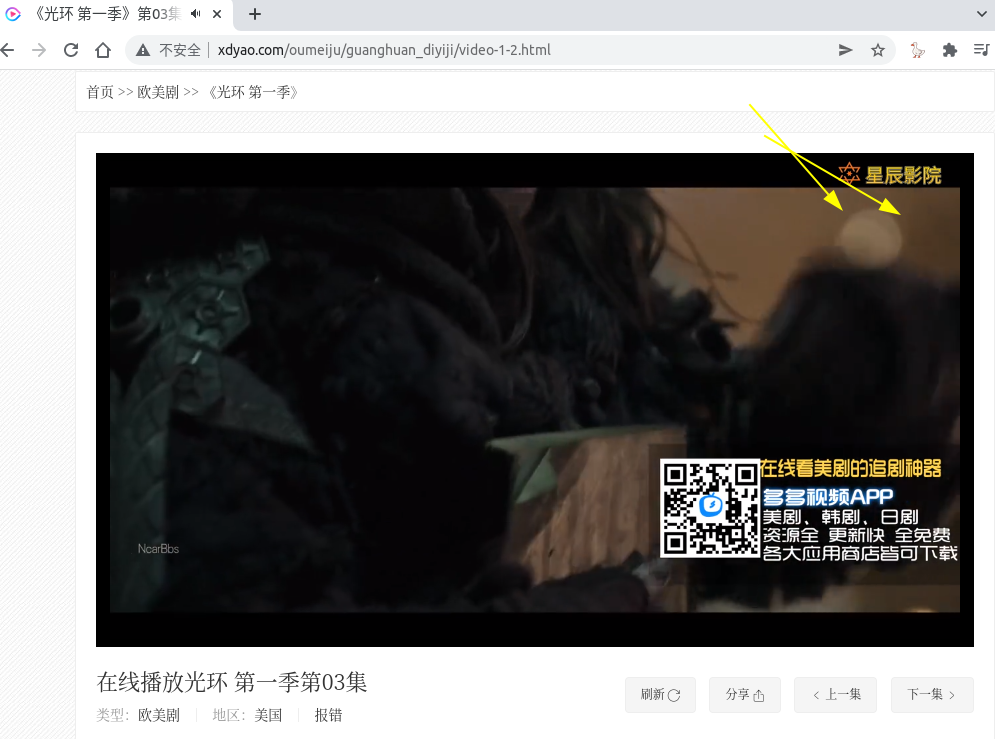Click the 刷新 refresh button

660,694
